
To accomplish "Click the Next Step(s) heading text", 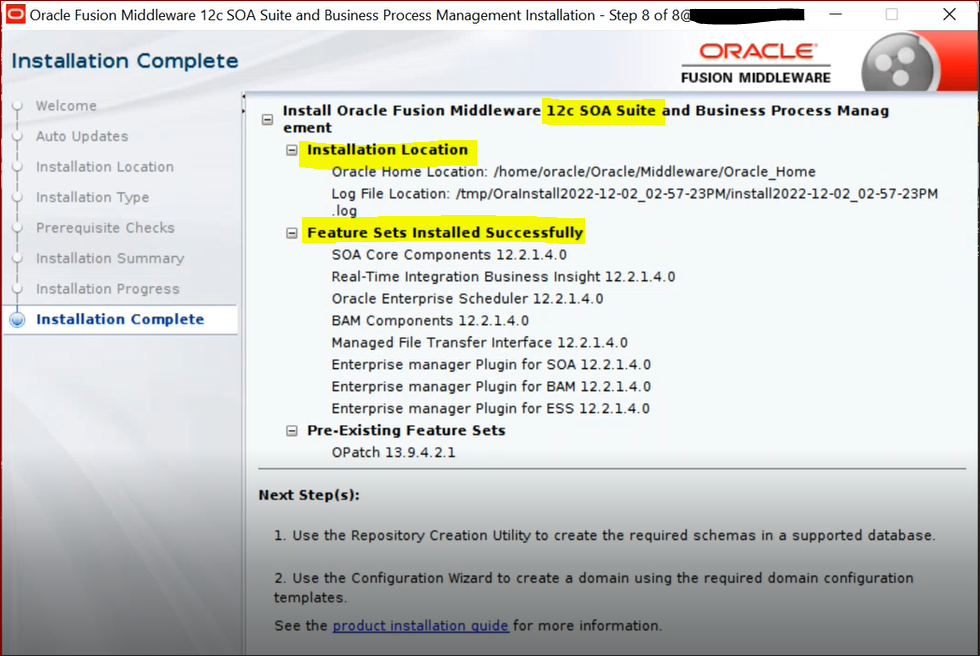I will coord(309,495).
